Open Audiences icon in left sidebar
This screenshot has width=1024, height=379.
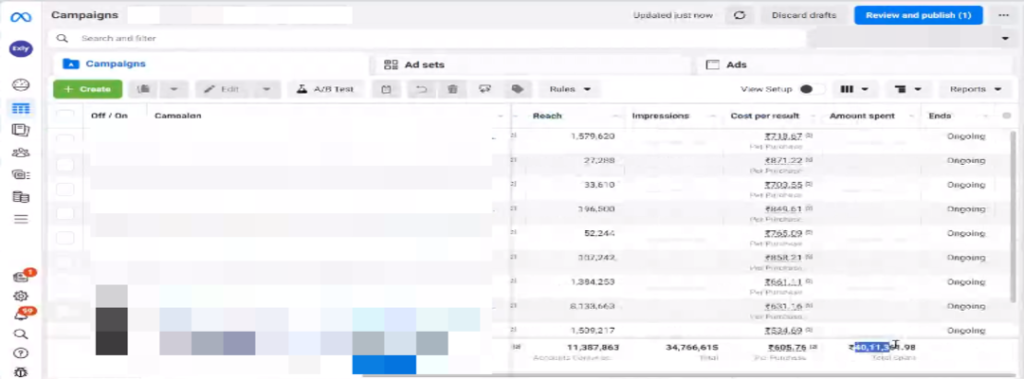(21, 152)
